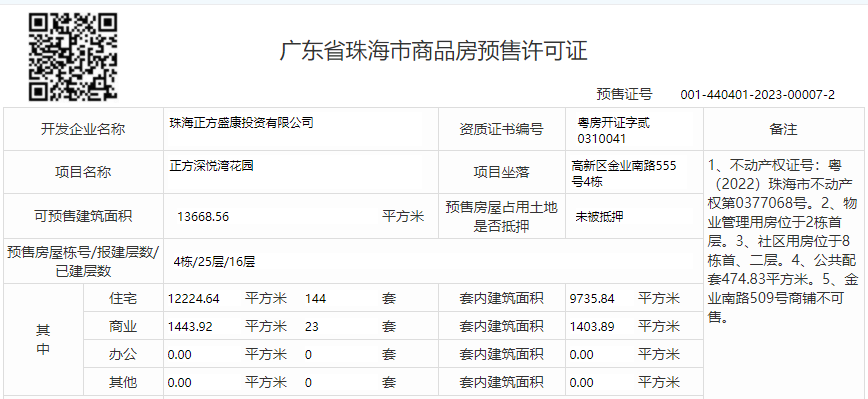This screenshot has width=868, height=399.
Task: Click project address 高新区金业南路555号4栋
Action: [x=624, y=173]
